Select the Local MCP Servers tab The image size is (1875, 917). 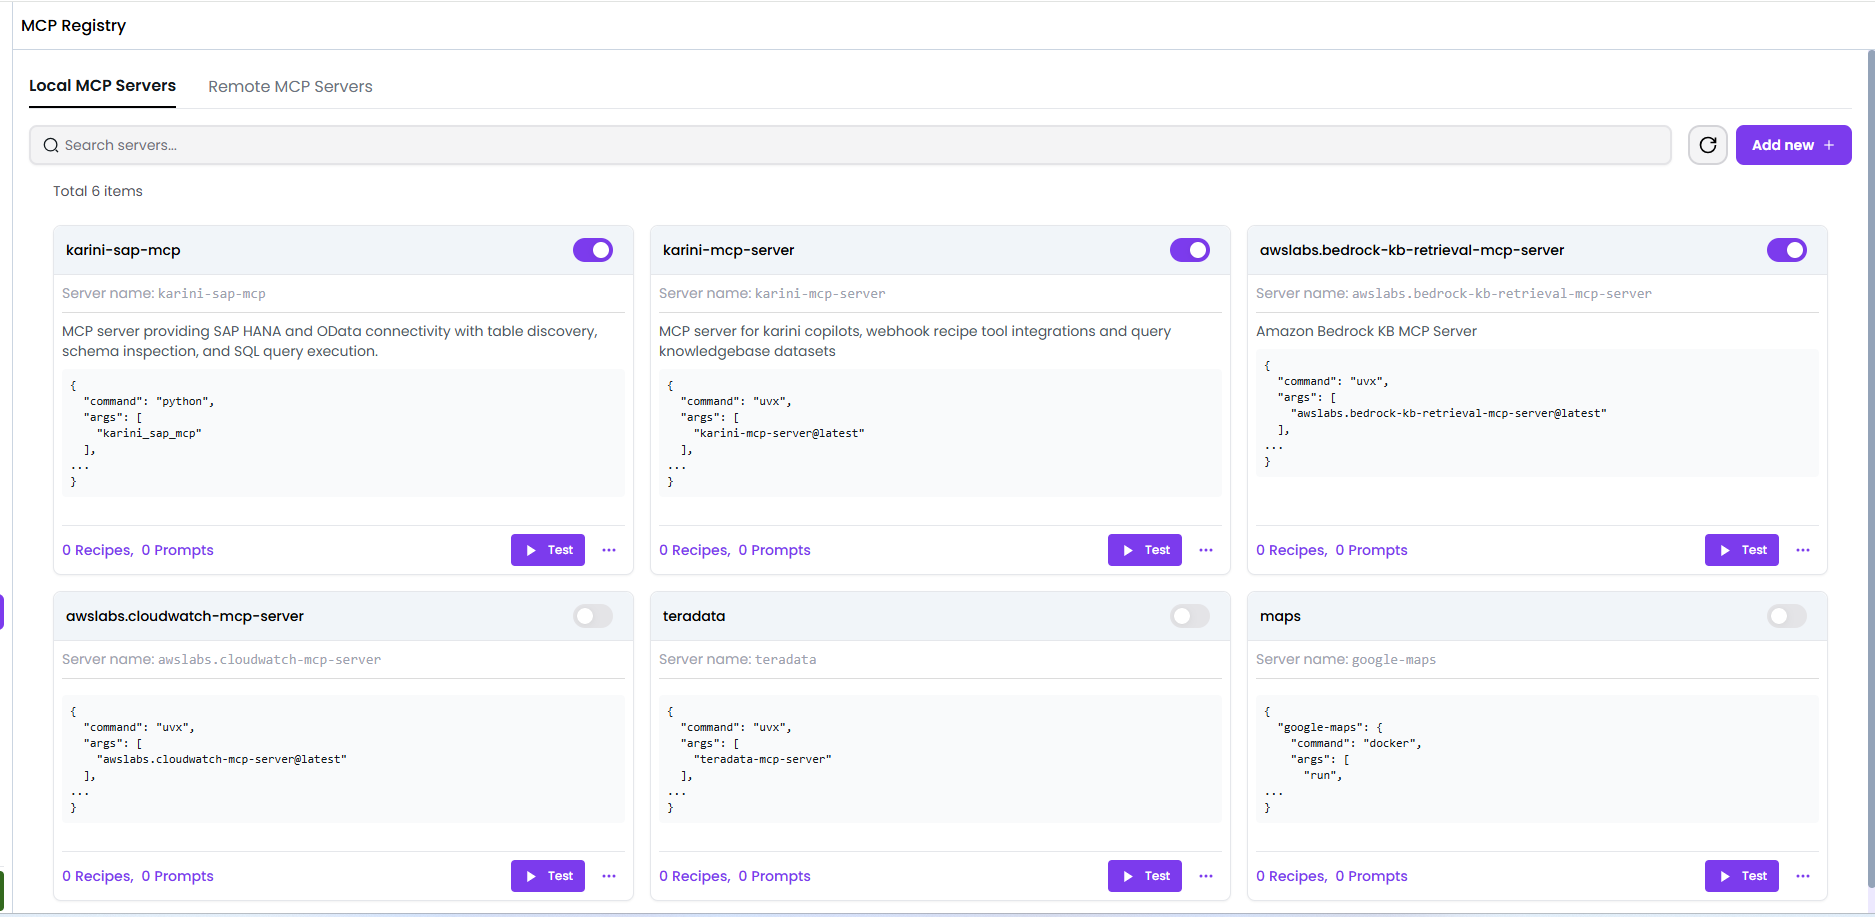pyautogui.click(x=102, y=86)
